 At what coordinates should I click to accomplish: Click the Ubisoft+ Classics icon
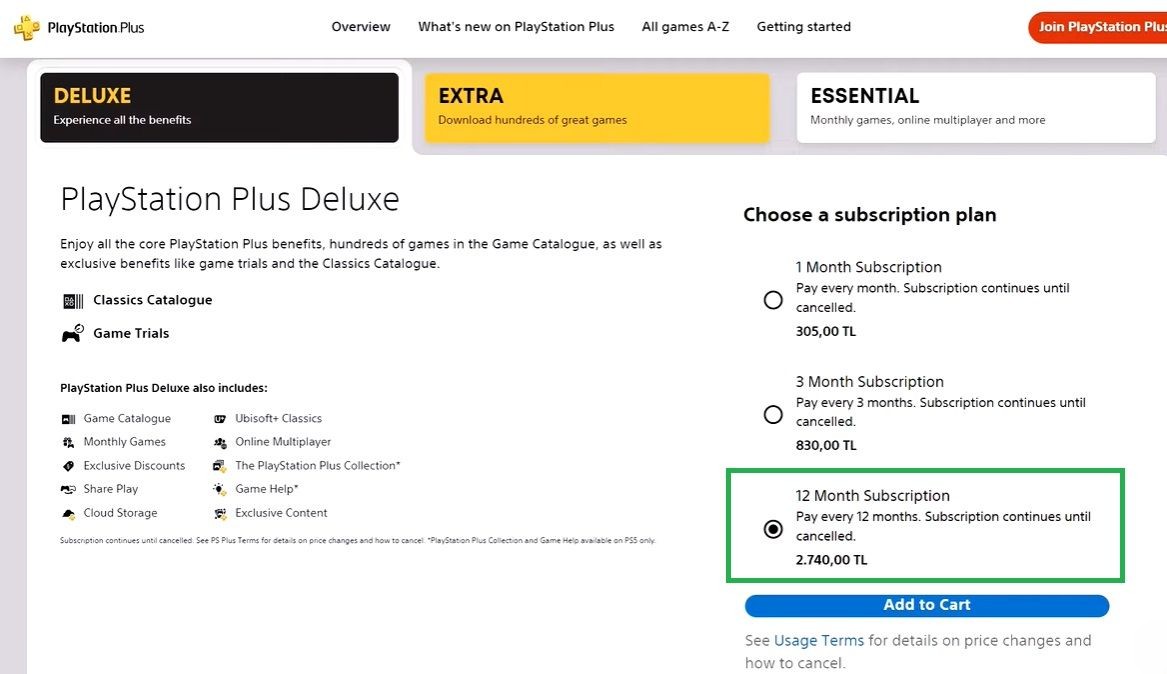pyautogui.click(x=220, y=419)
